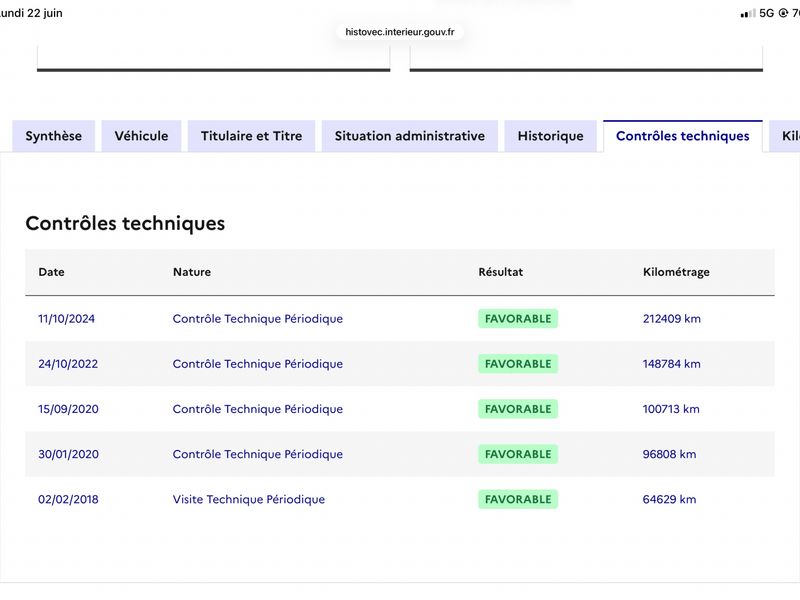Click the Date column header
The image size is (800, 600).
pos(52,272)
